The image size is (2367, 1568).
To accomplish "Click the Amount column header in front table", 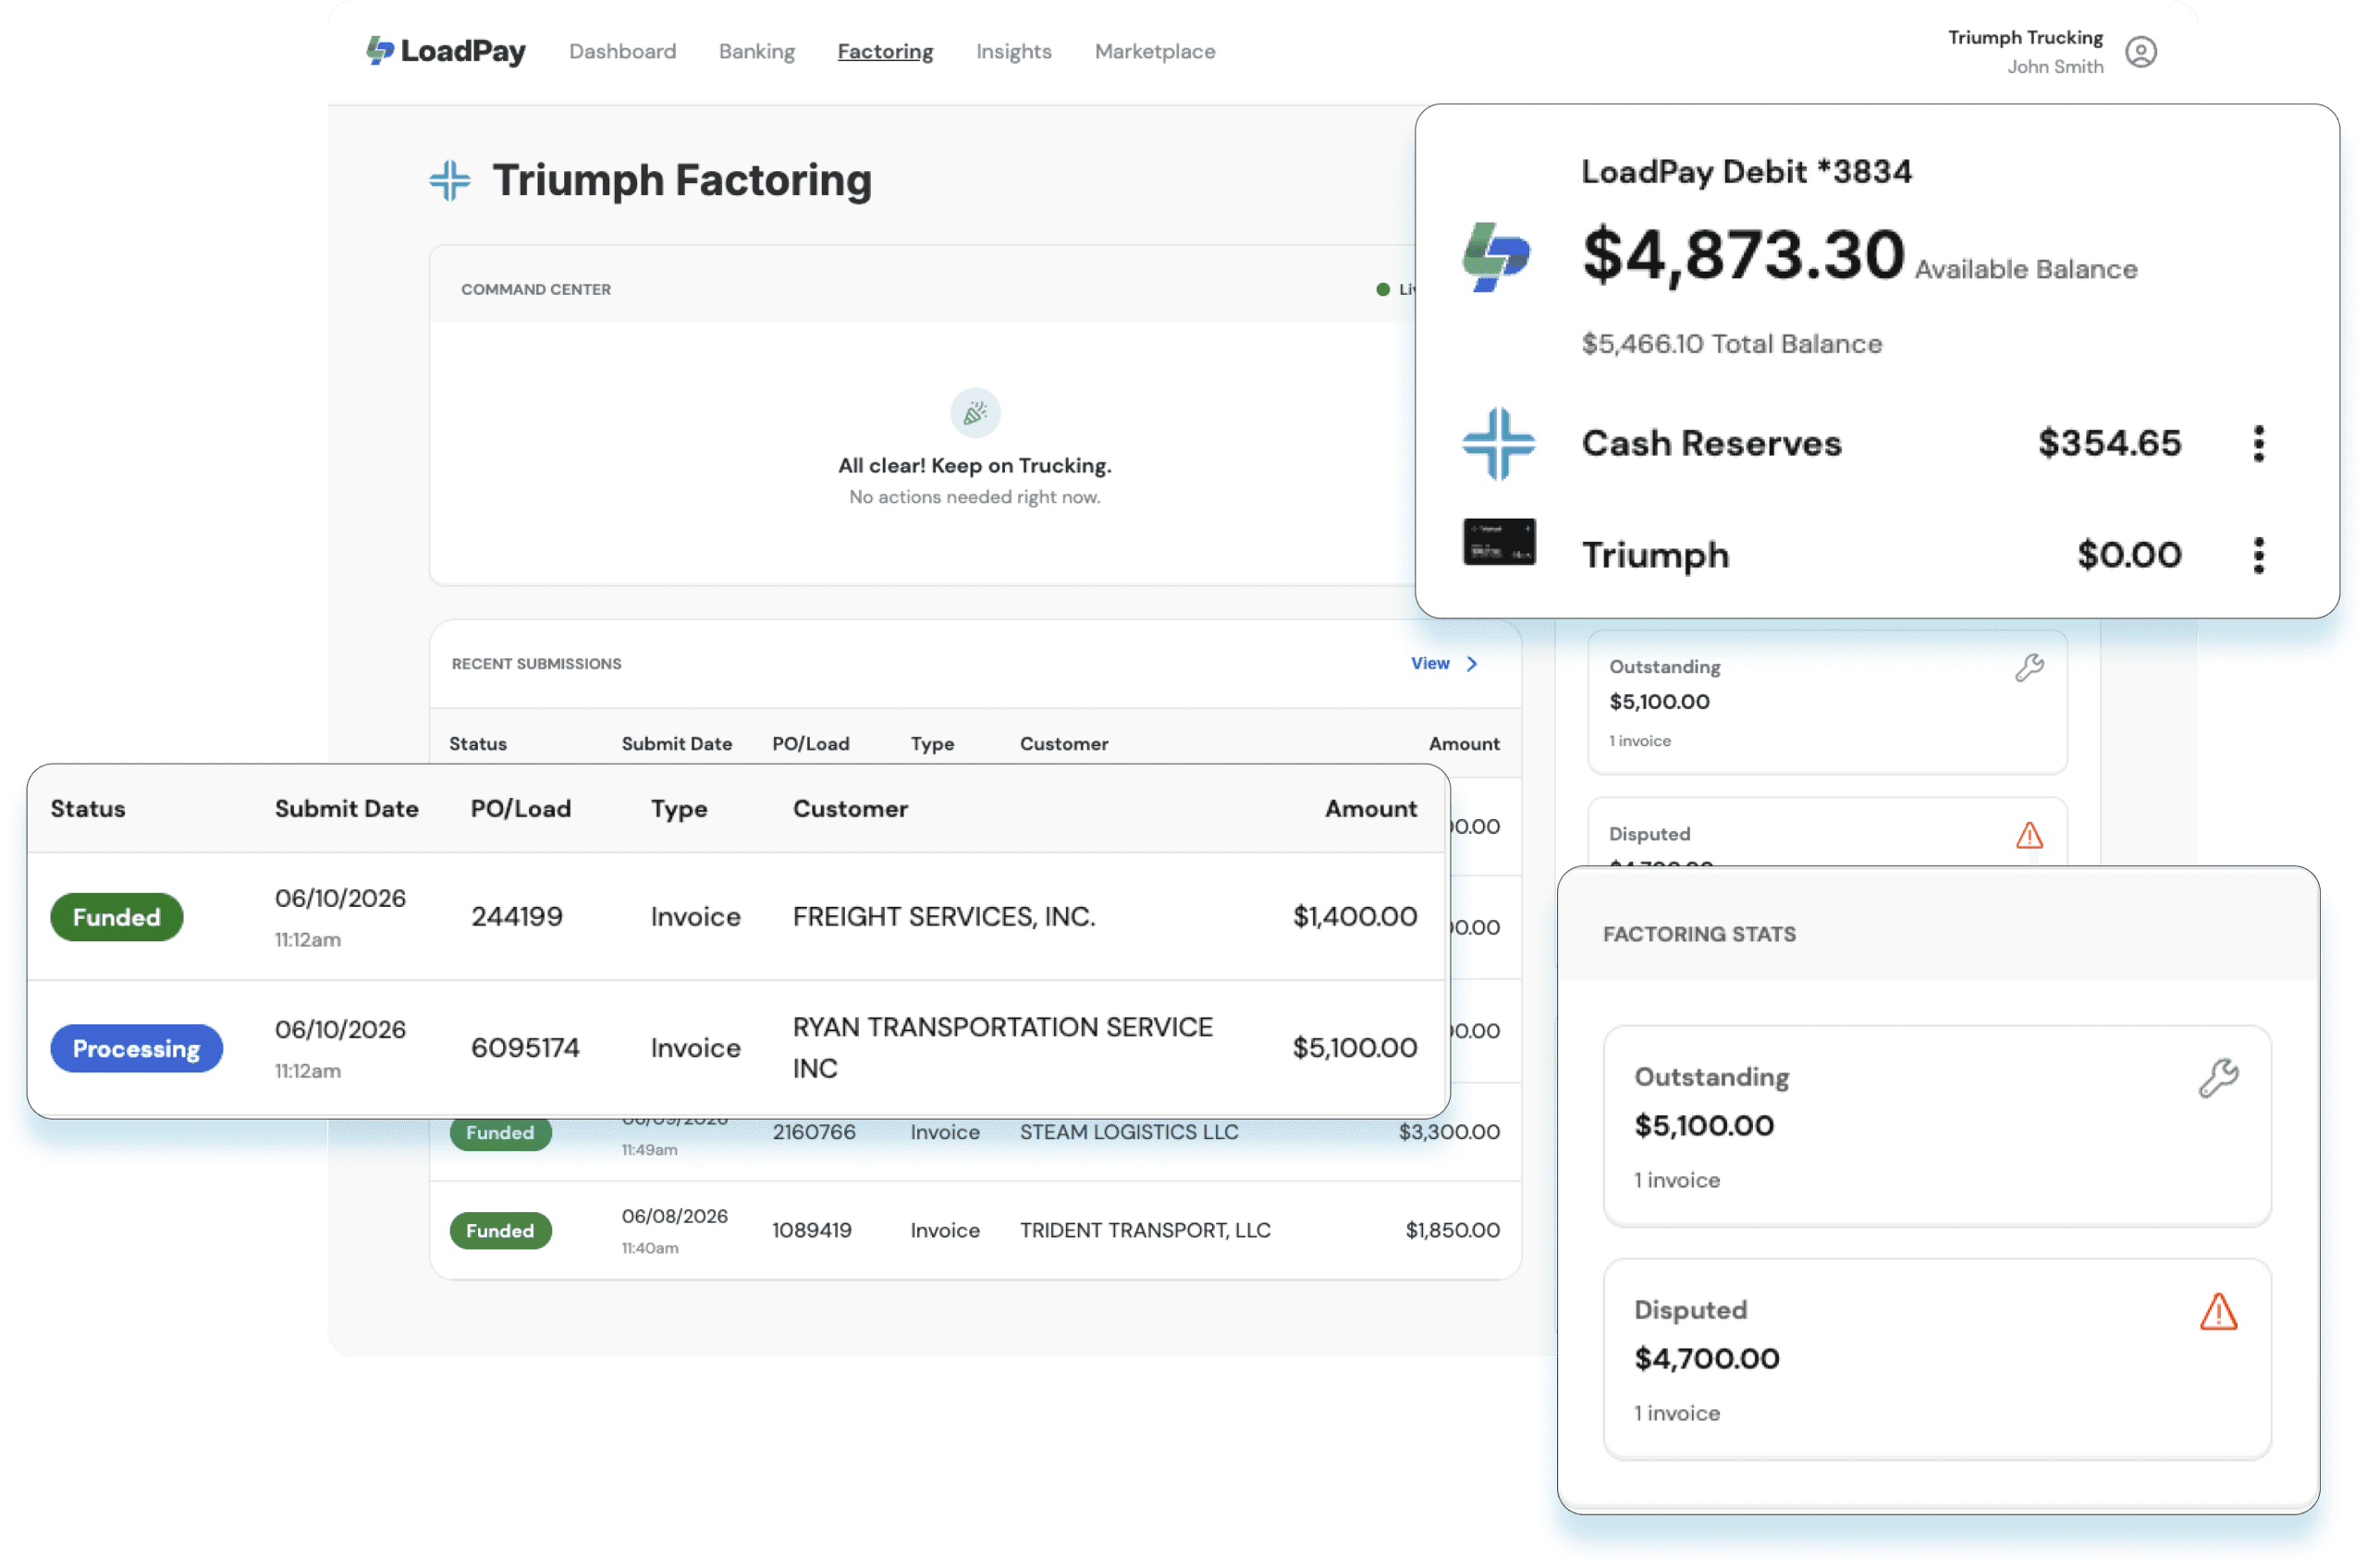I will 1370,808.
